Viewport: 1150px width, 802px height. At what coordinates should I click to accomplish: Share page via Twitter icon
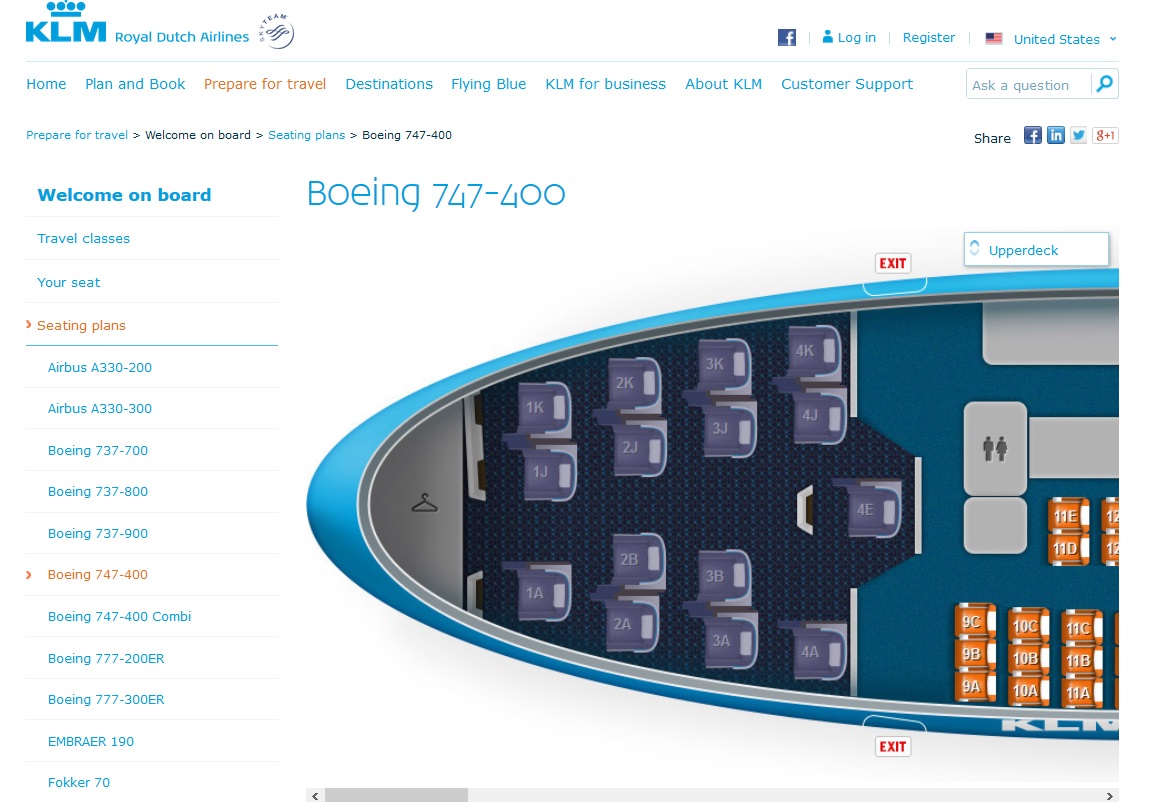[x=1078, y=136]
